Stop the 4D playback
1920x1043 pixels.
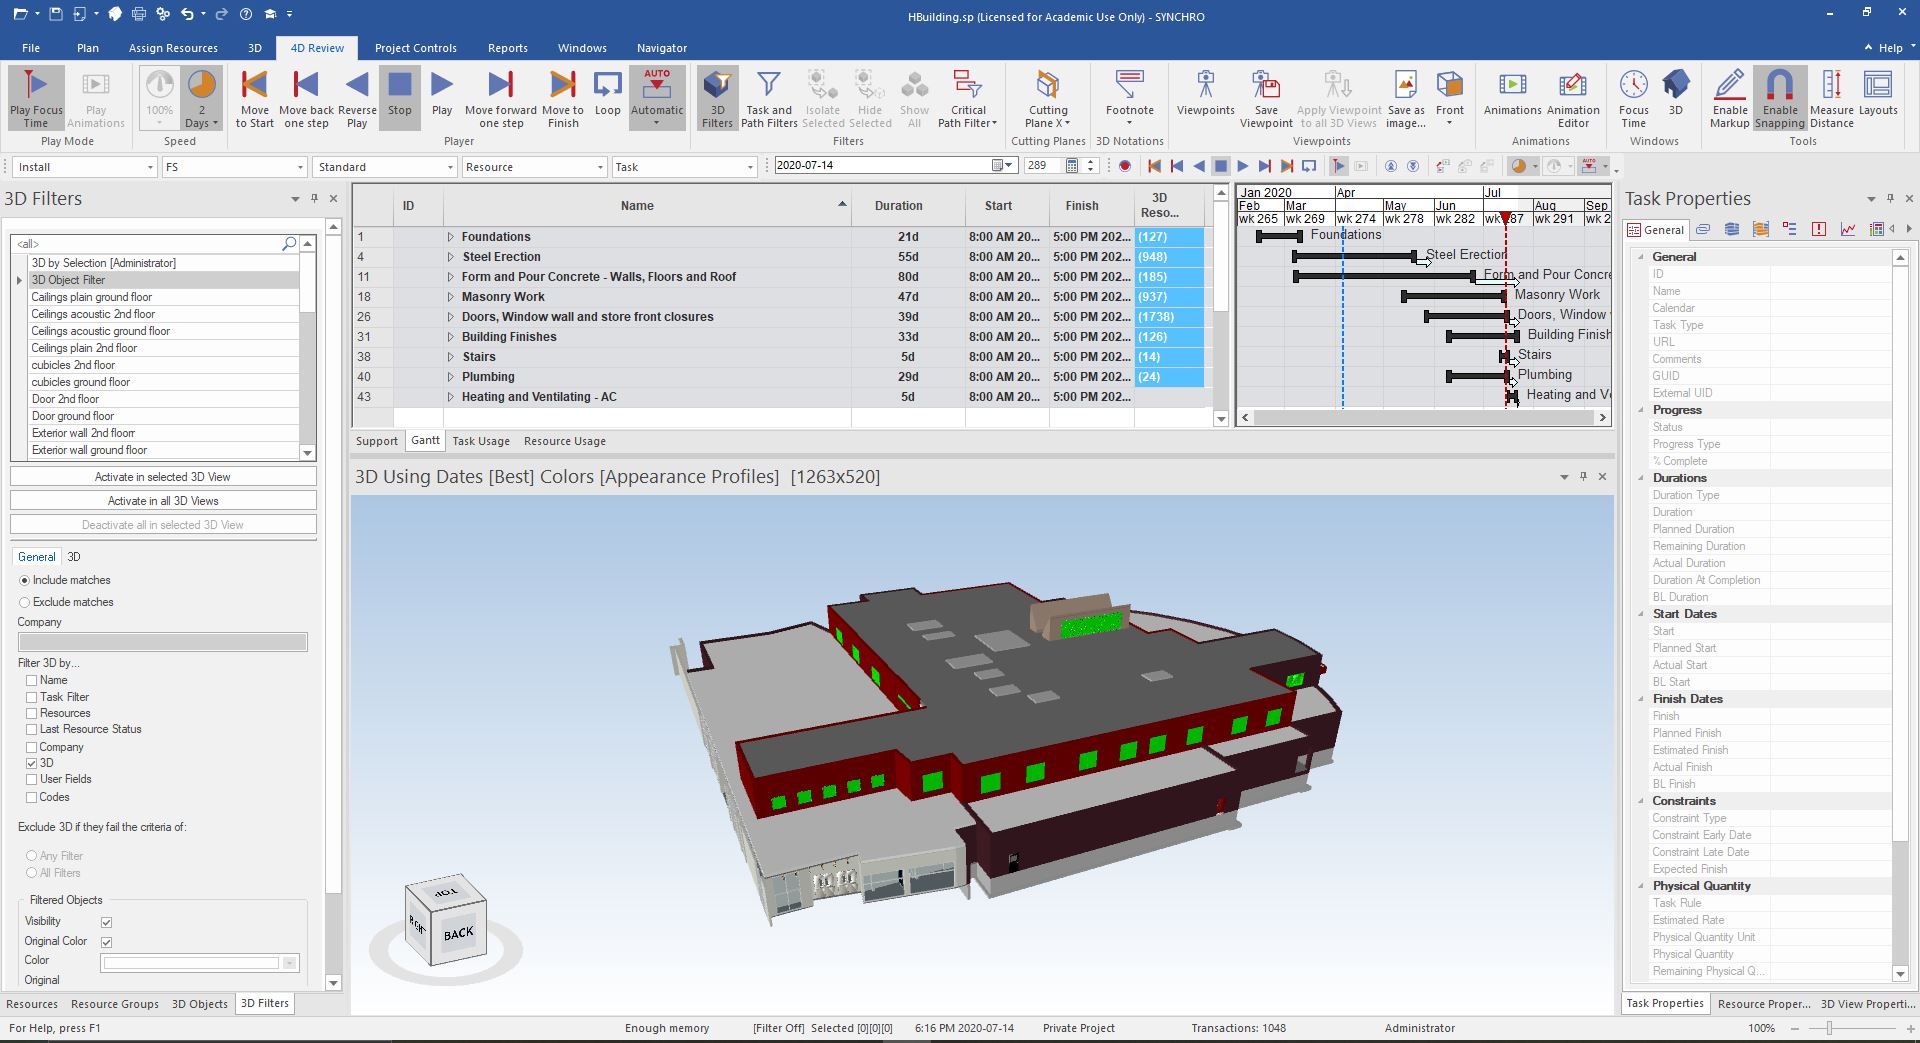point(400,98)
